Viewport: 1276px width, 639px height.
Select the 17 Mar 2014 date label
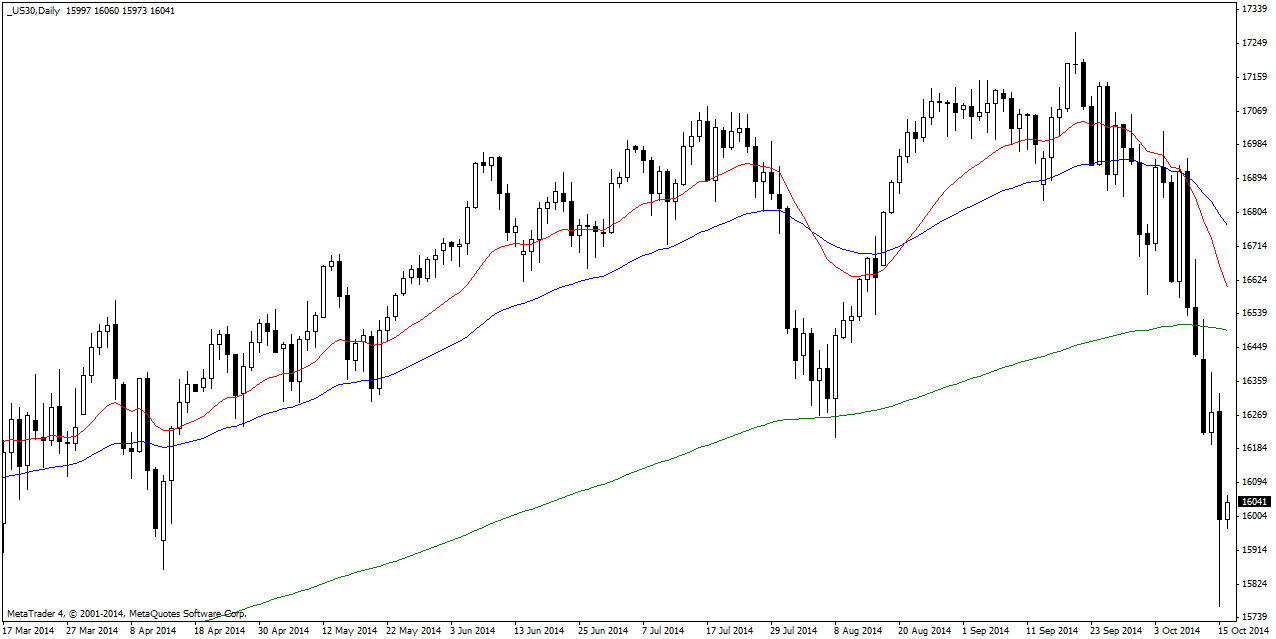point(31,631)
